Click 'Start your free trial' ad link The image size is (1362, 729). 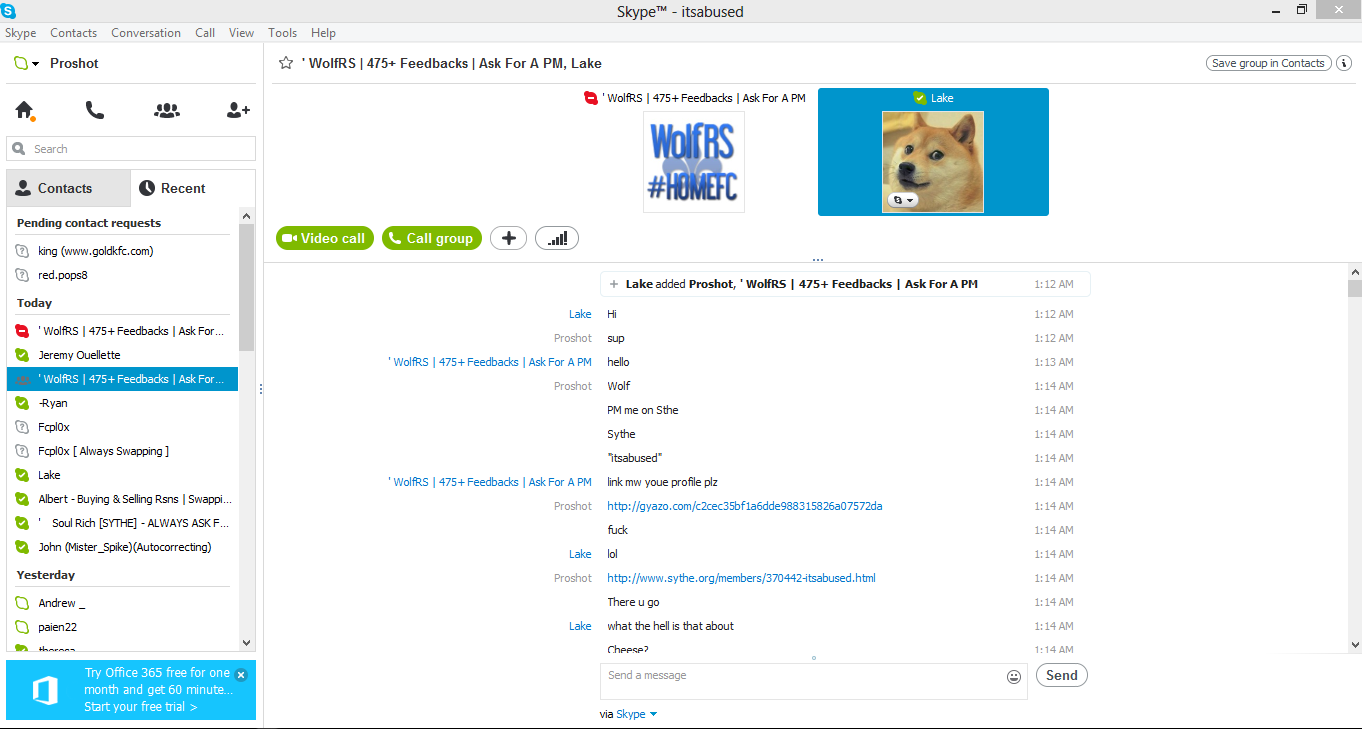pos(141,707)
